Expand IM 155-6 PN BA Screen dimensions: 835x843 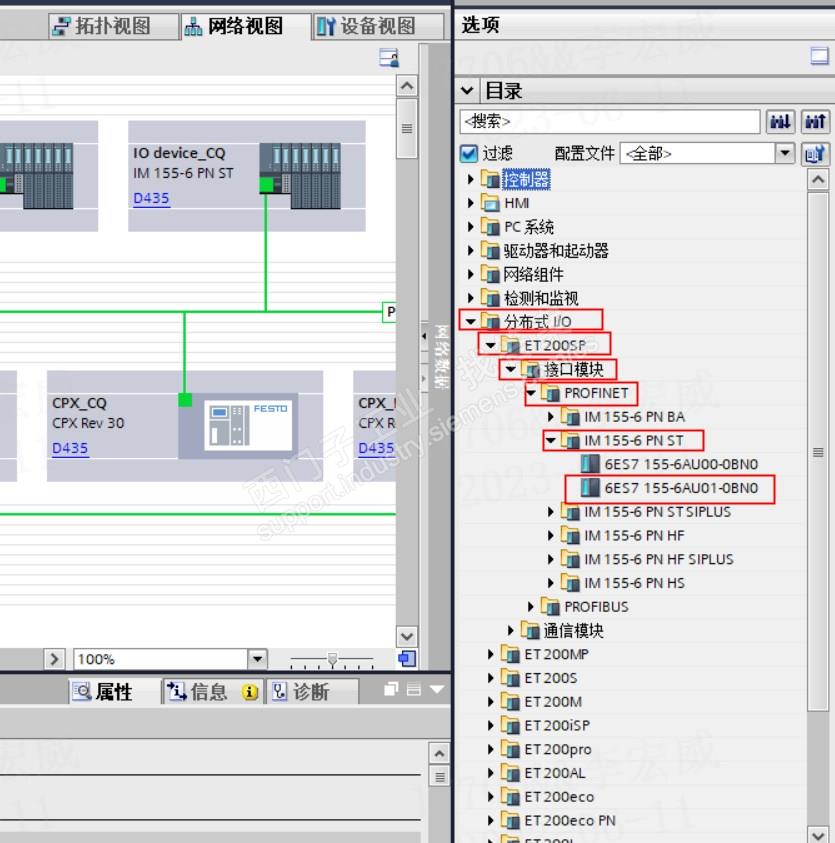551,417
